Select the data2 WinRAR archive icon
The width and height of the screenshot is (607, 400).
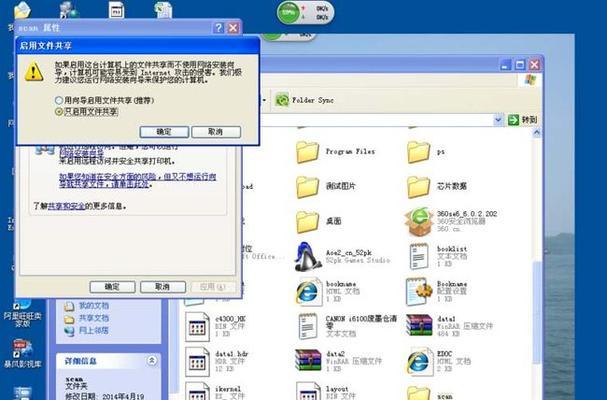pyautogui.click(x=308, y=361)
